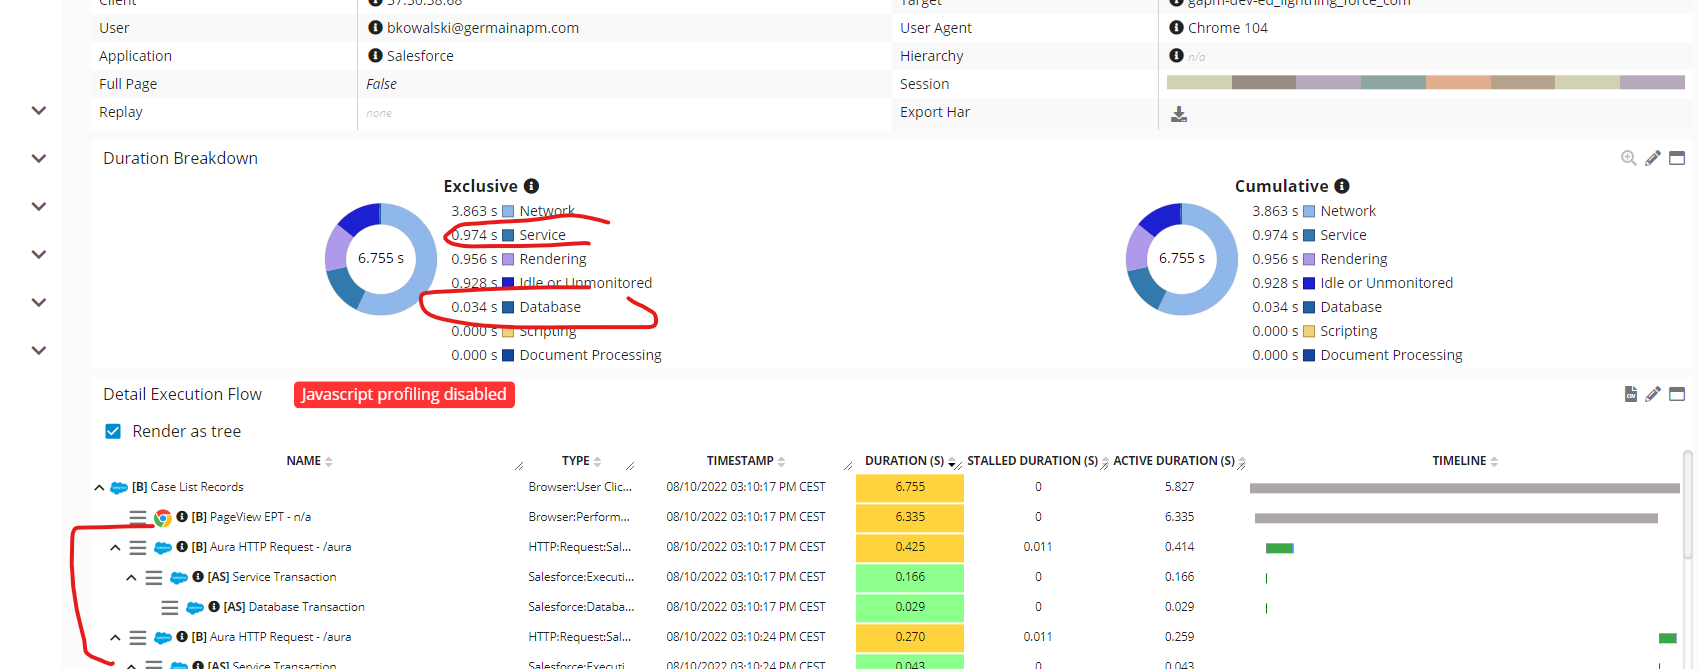The image size is (1698, 669).
Task: Edit the Duration Breakdown panel with pencil icon
Action: click(1653, 158)
